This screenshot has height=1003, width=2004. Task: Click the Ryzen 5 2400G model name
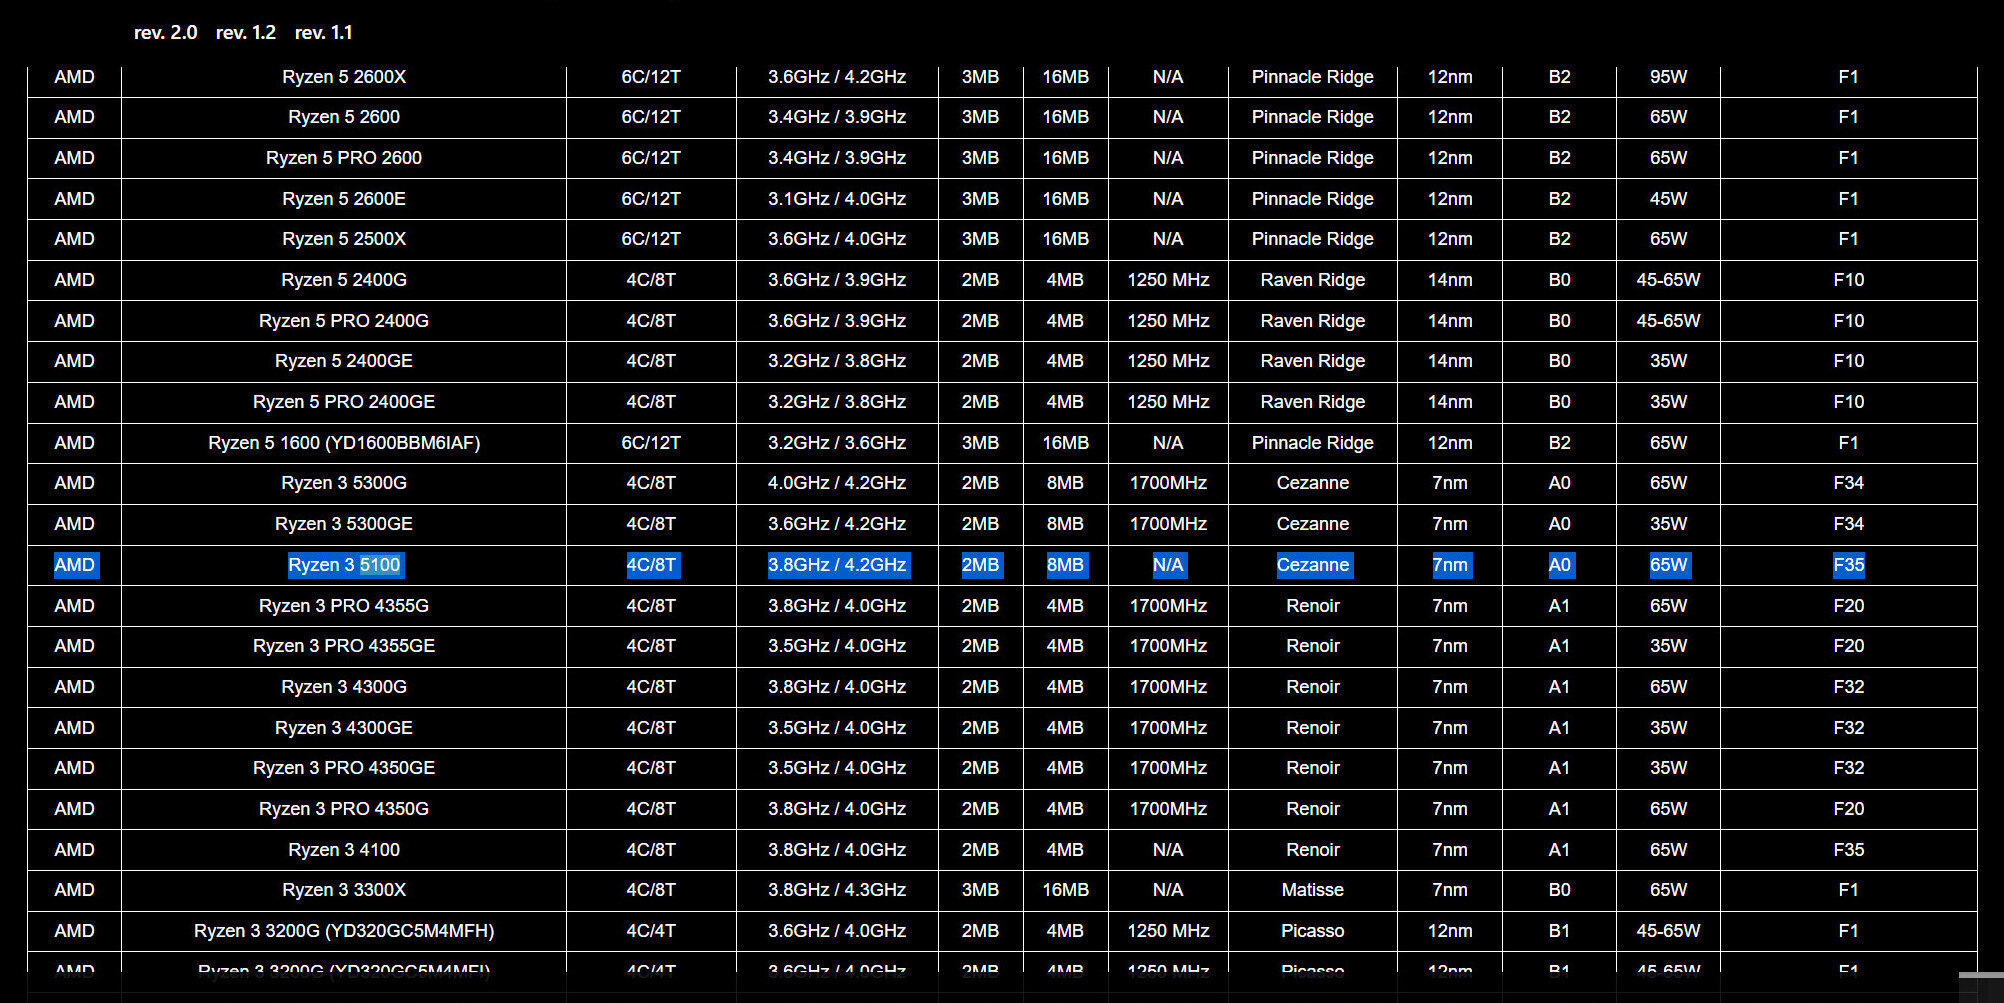coord(344,280)
